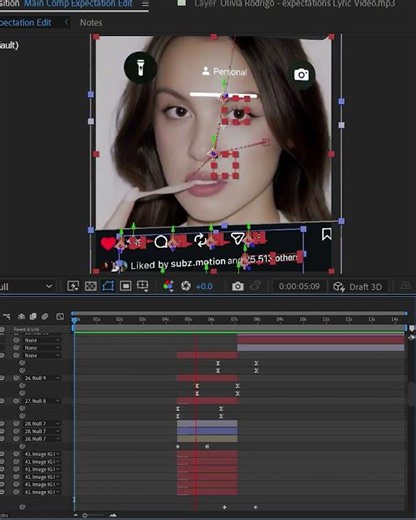Click the 0:00:05:09 preview timecode
The width and height of the screenshot is (416, 520).
click(x=299, y=286)
